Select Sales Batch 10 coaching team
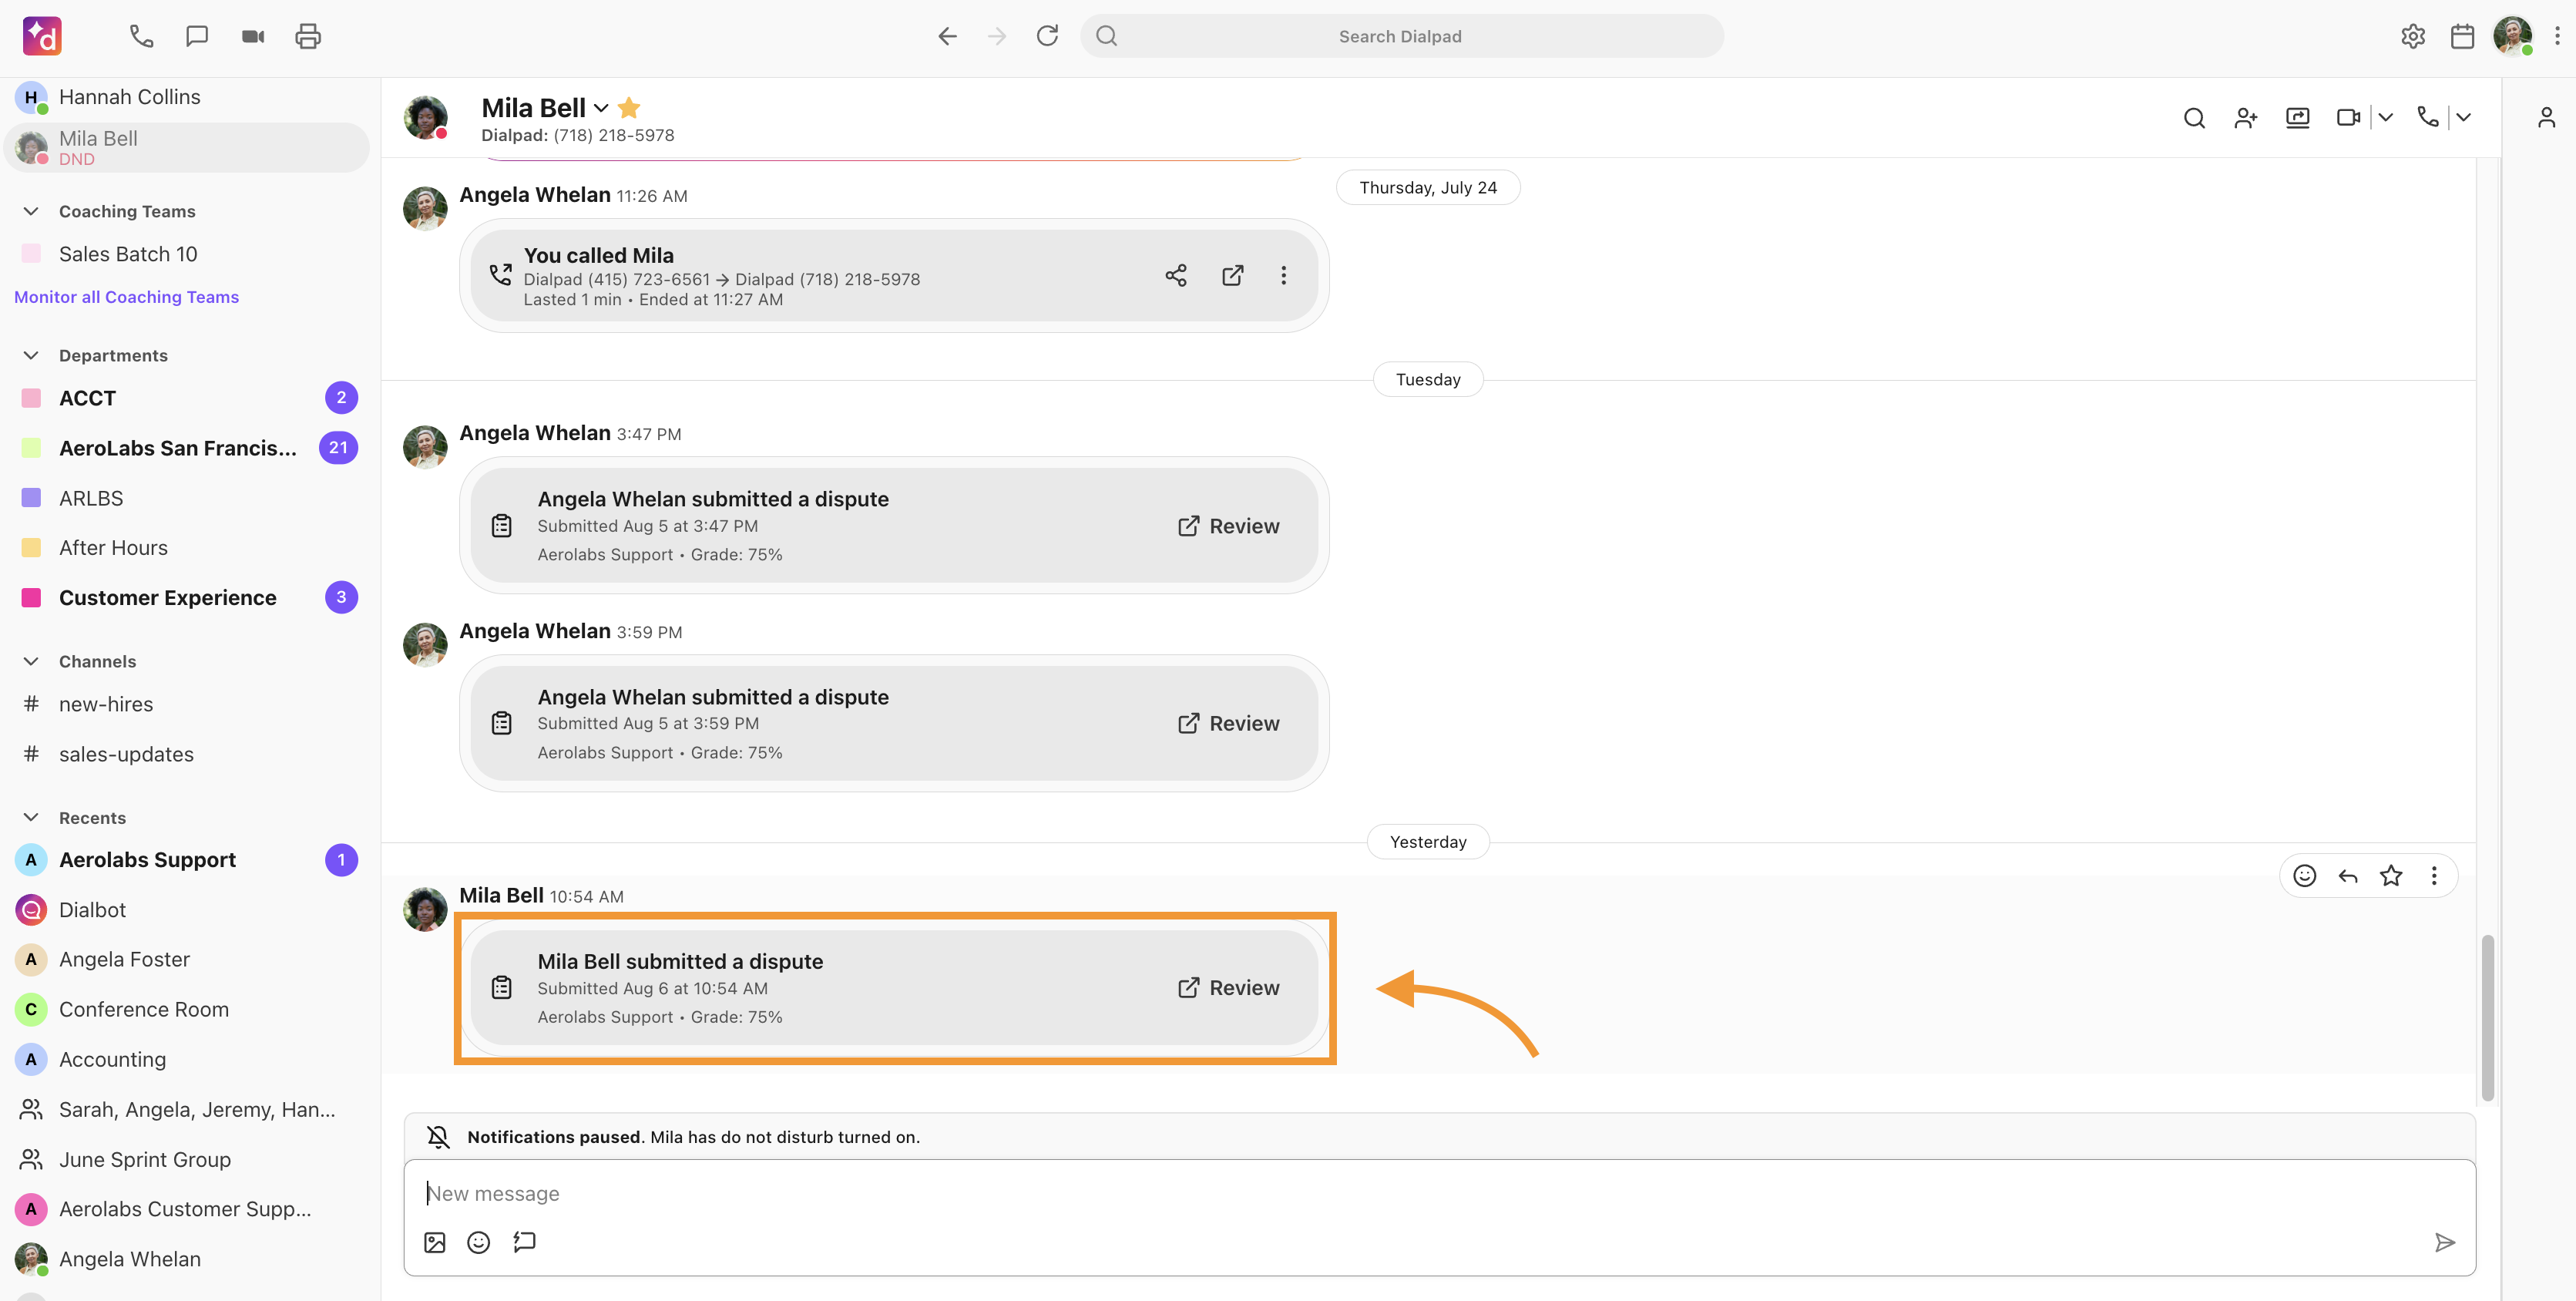The image size is (2576, 1301). pos(187,254)
